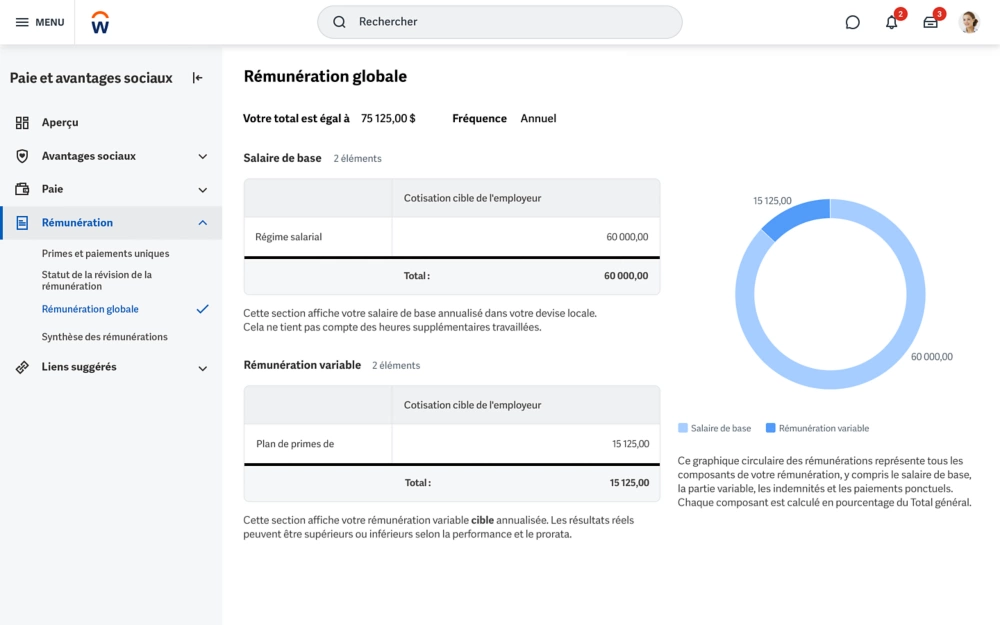Open user profile avatar
Screen dimensions: 1000x625
point(968,22)
